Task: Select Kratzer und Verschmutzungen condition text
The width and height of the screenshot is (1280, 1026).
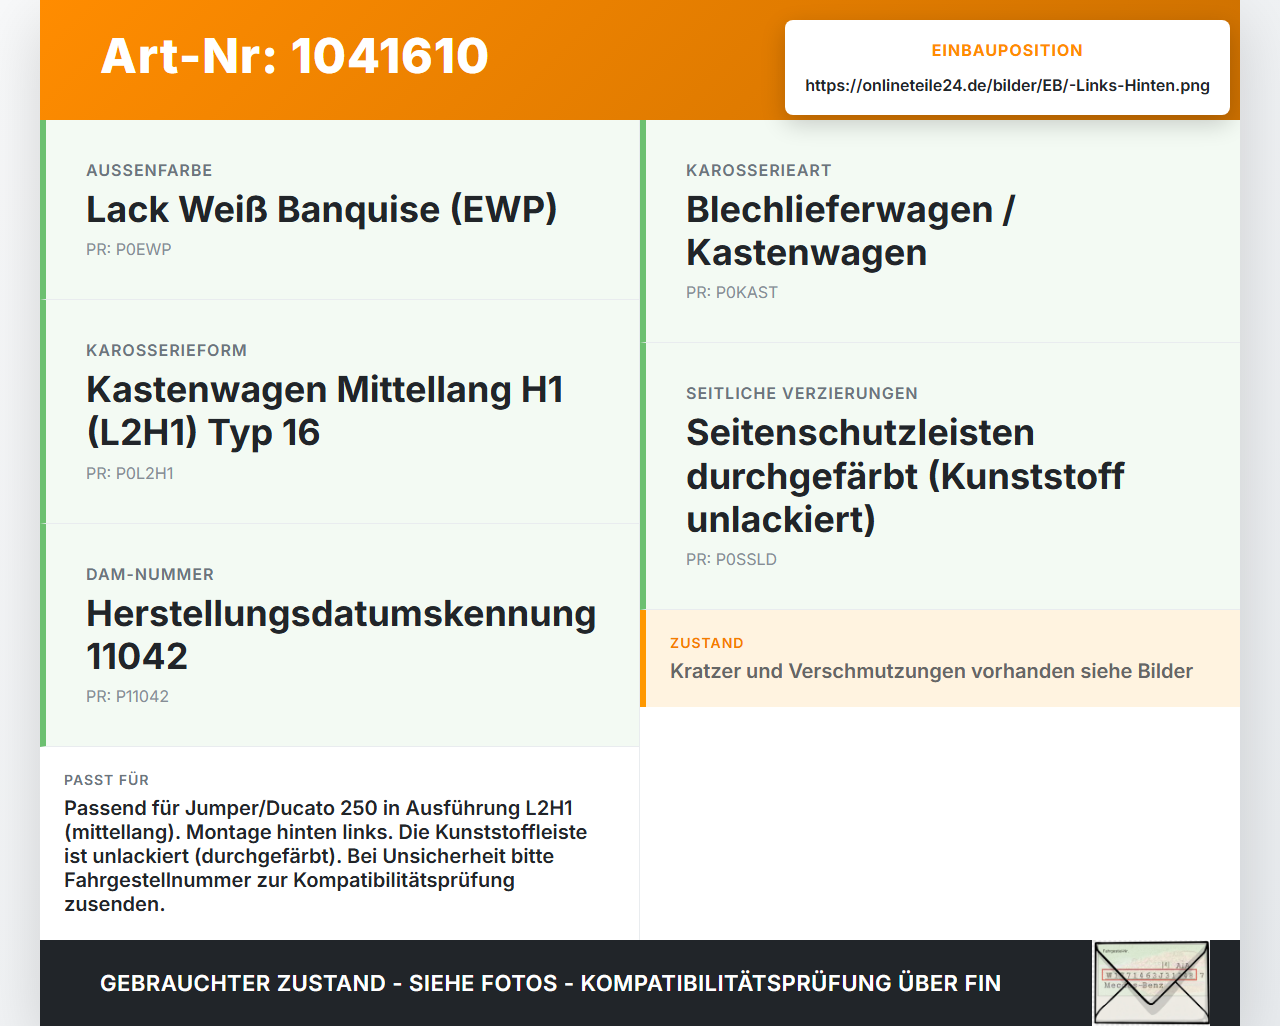Action: click(931, 671)
